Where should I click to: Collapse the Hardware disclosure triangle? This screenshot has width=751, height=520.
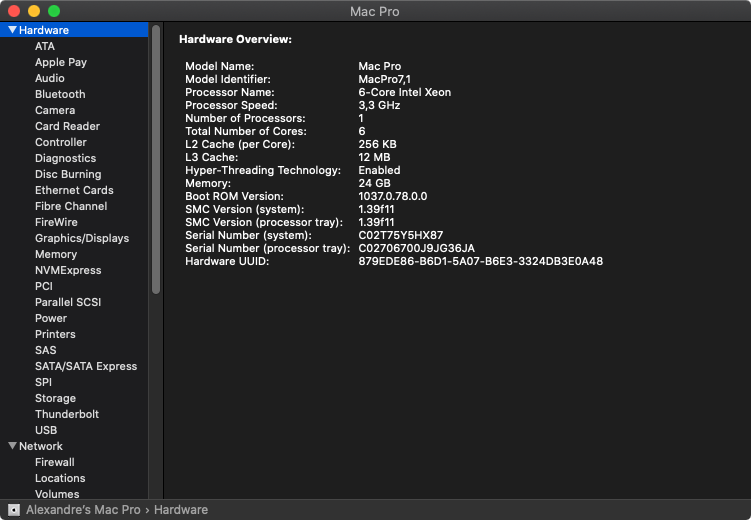(x=12, y=30)
